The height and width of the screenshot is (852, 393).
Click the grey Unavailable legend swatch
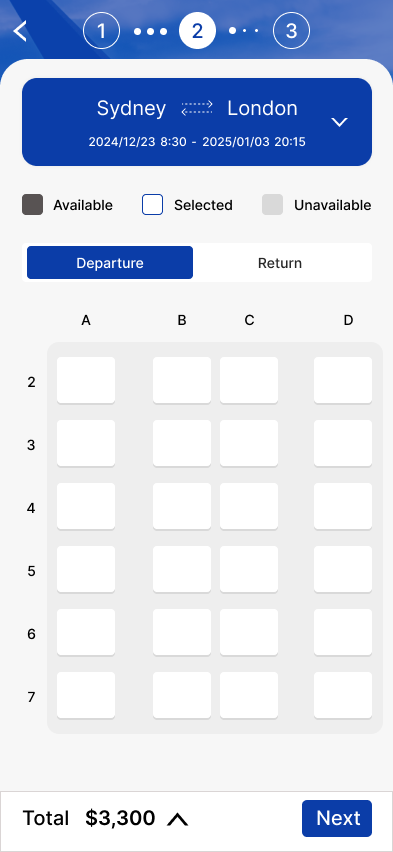point(272,205)
